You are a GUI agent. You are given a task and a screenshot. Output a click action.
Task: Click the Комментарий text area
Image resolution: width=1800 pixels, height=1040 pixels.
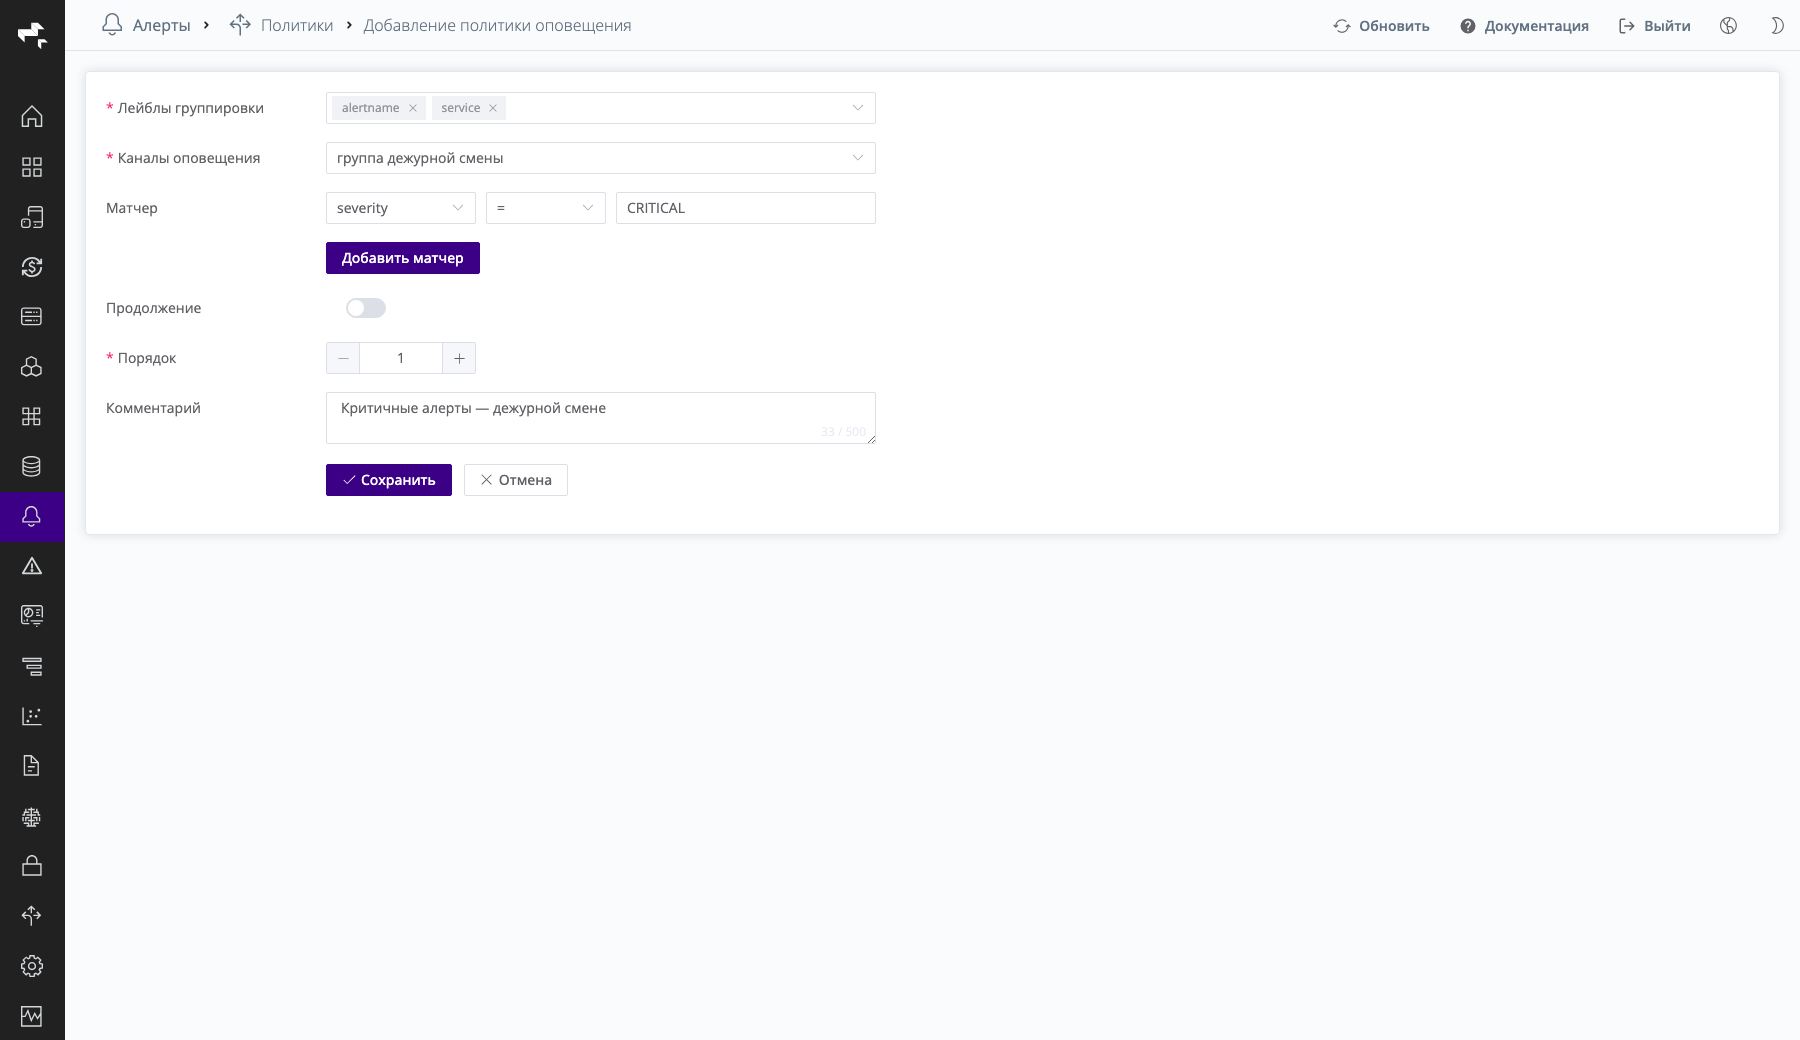(600, 418)
